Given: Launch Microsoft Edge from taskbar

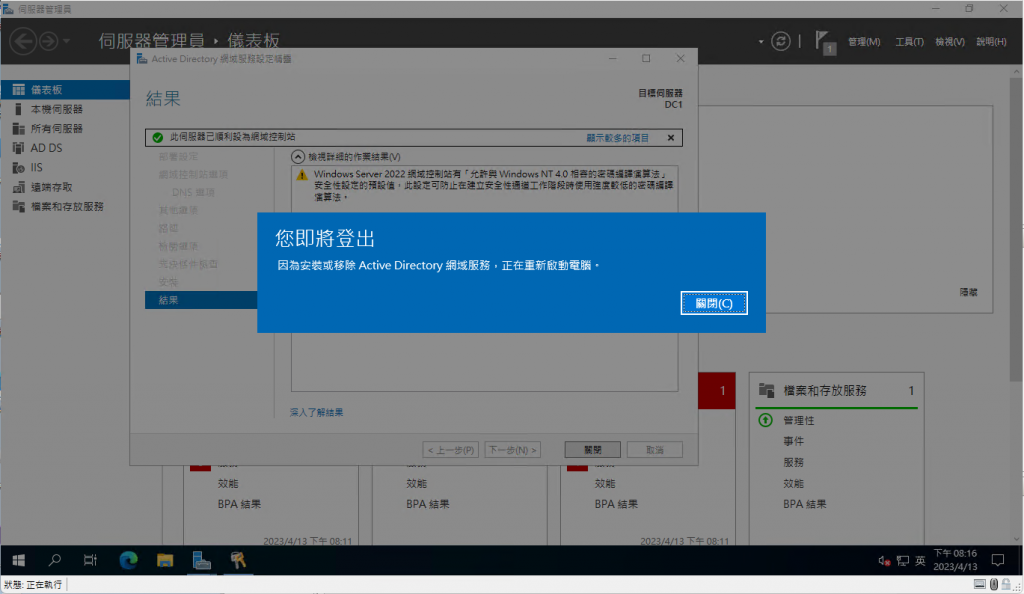Looking at the screenshot, I should (128, 560).
